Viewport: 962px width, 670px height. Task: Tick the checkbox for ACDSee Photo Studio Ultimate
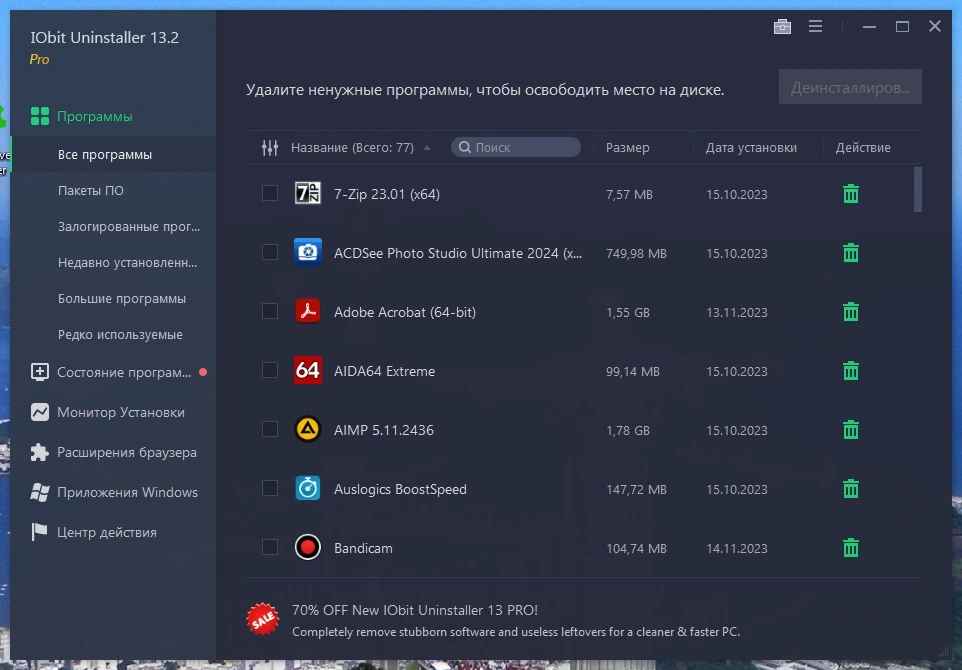click(x=270, y=252)
